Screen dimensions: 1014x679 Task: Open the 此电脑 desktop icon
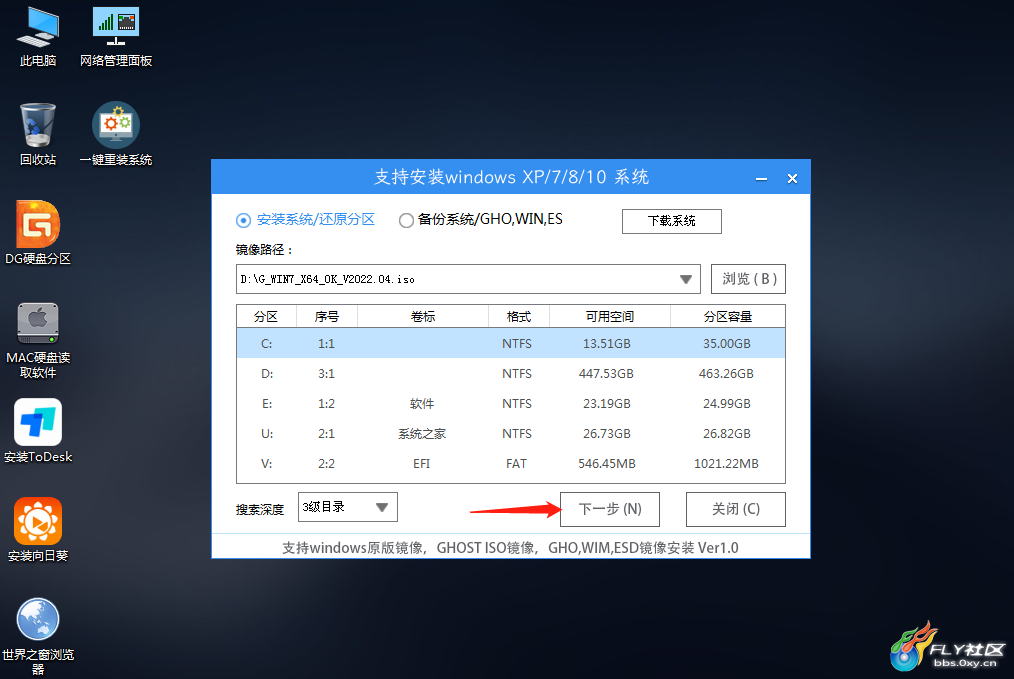click(38, 37)
